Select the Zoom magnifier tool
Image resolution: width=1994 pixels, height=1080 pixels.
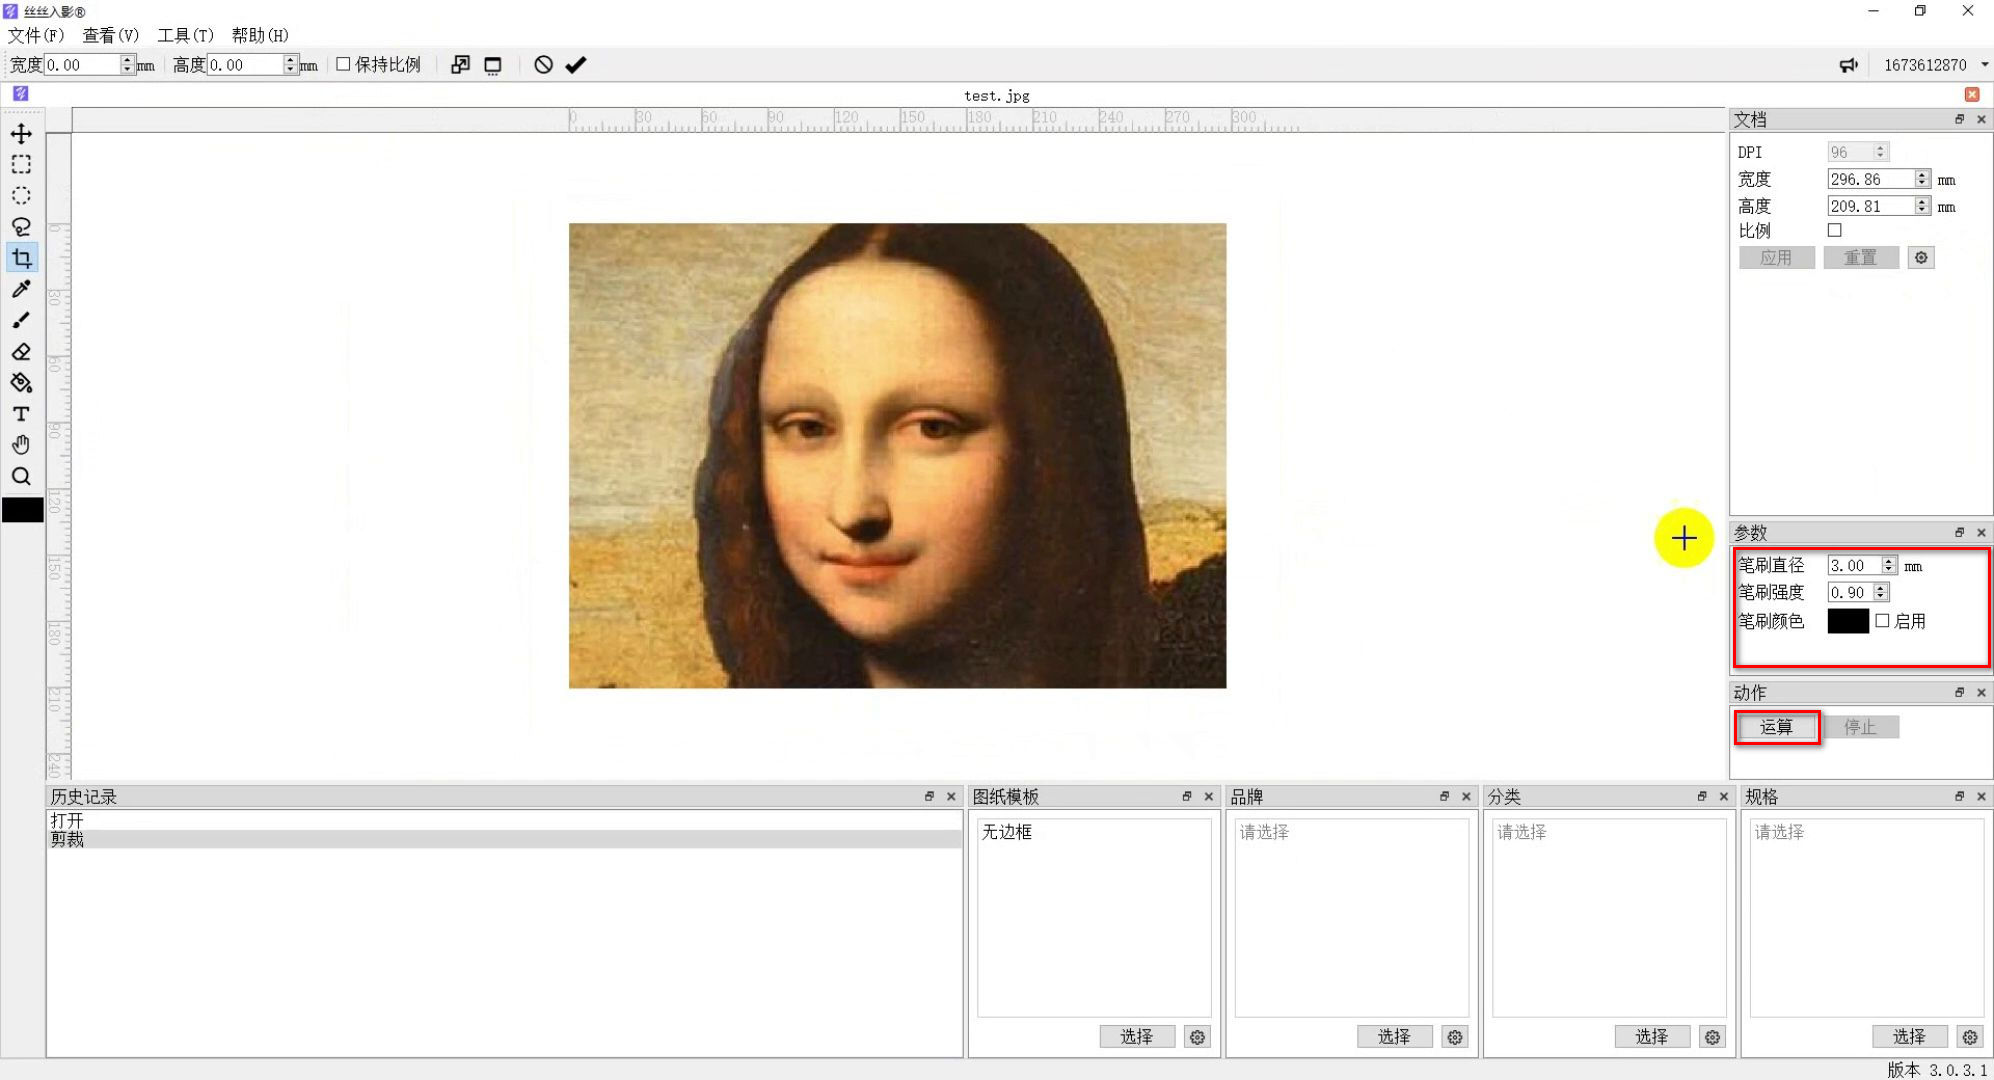point(20,477)
